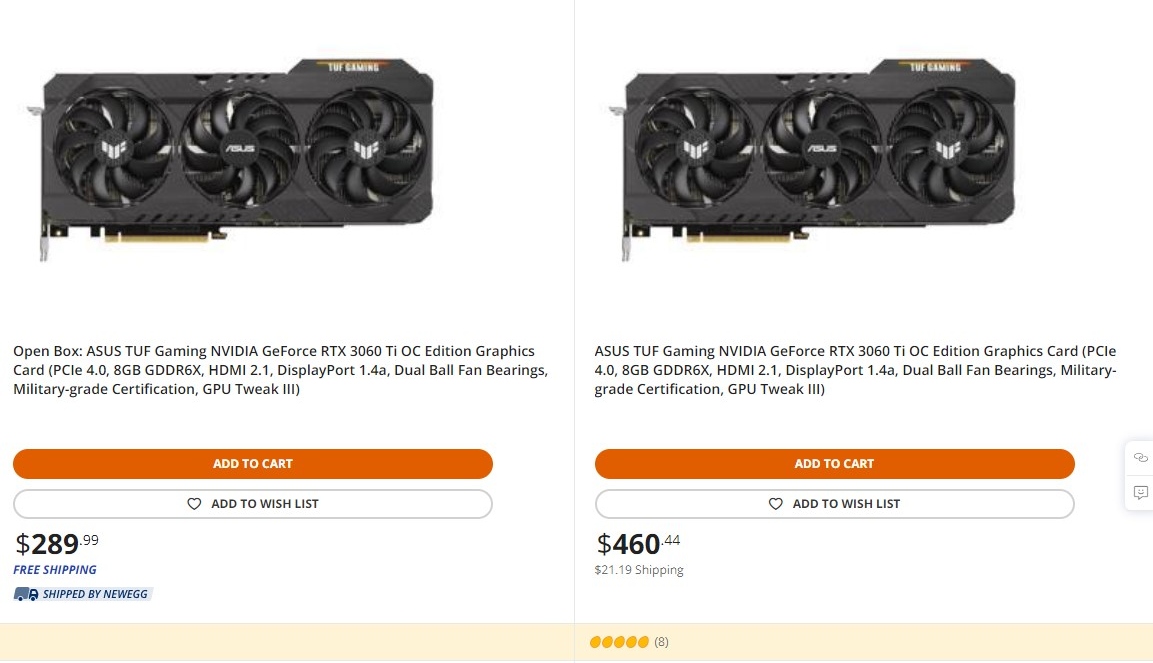Open the feedback smiley chat icon on the right edge

pyautogui.click(x=1141, y=492)
